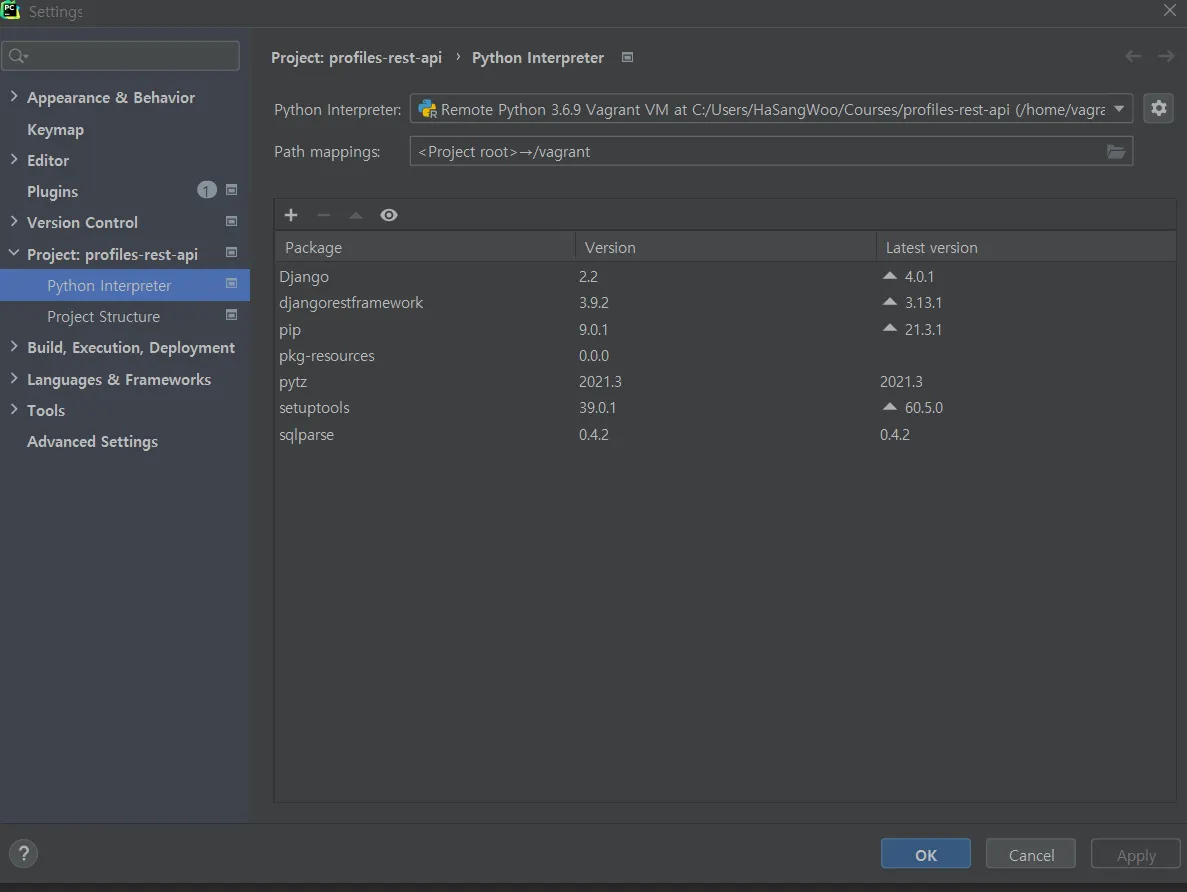The width and height of the screenshot is (1187, 892).
Task: Click the Path mappings field
Action: [x=771, y=151]
